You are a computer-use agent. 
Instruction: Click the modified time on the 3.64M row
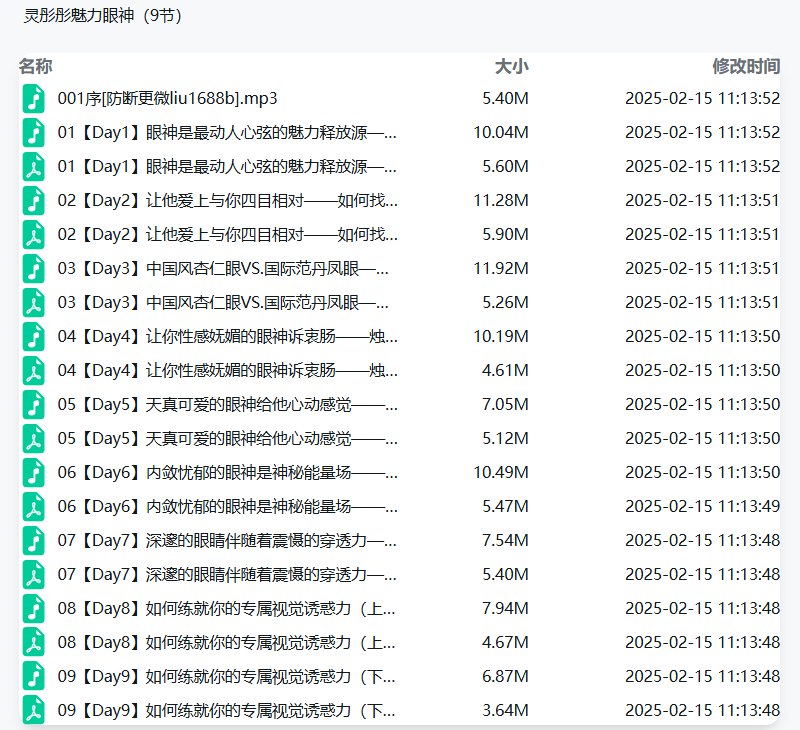point(703,711)
